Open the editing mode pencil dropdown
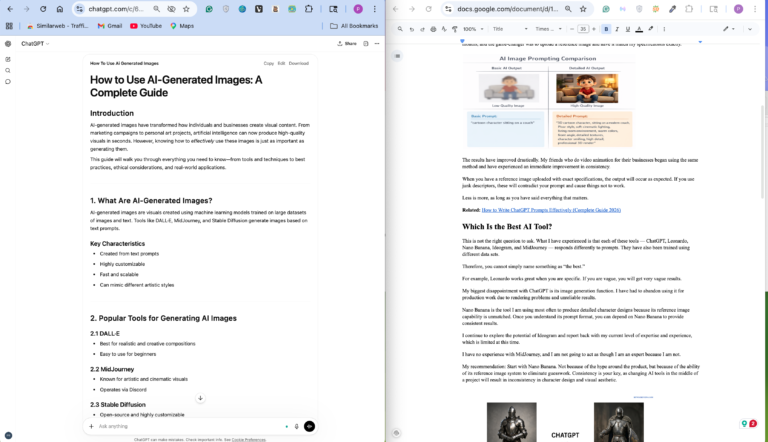Screen dimensions: 768x442 click(729, 29)
